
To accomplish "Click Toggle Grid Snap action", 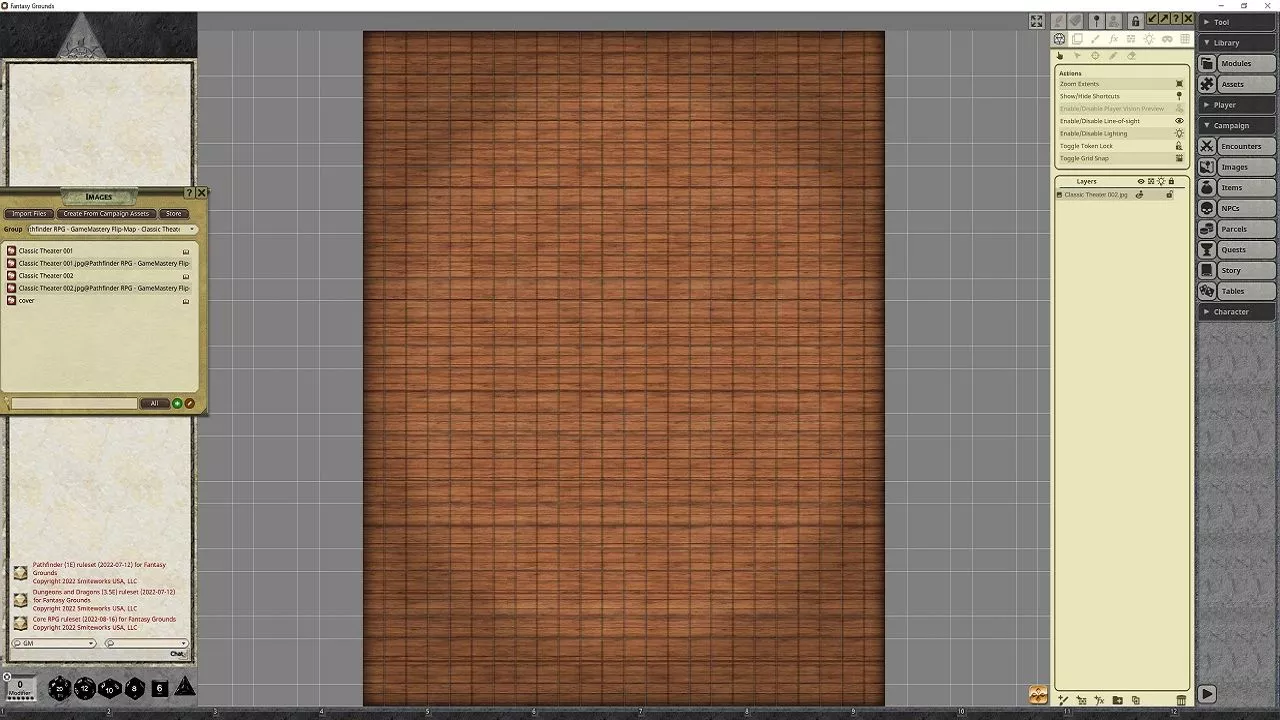I will [1121, 158].
